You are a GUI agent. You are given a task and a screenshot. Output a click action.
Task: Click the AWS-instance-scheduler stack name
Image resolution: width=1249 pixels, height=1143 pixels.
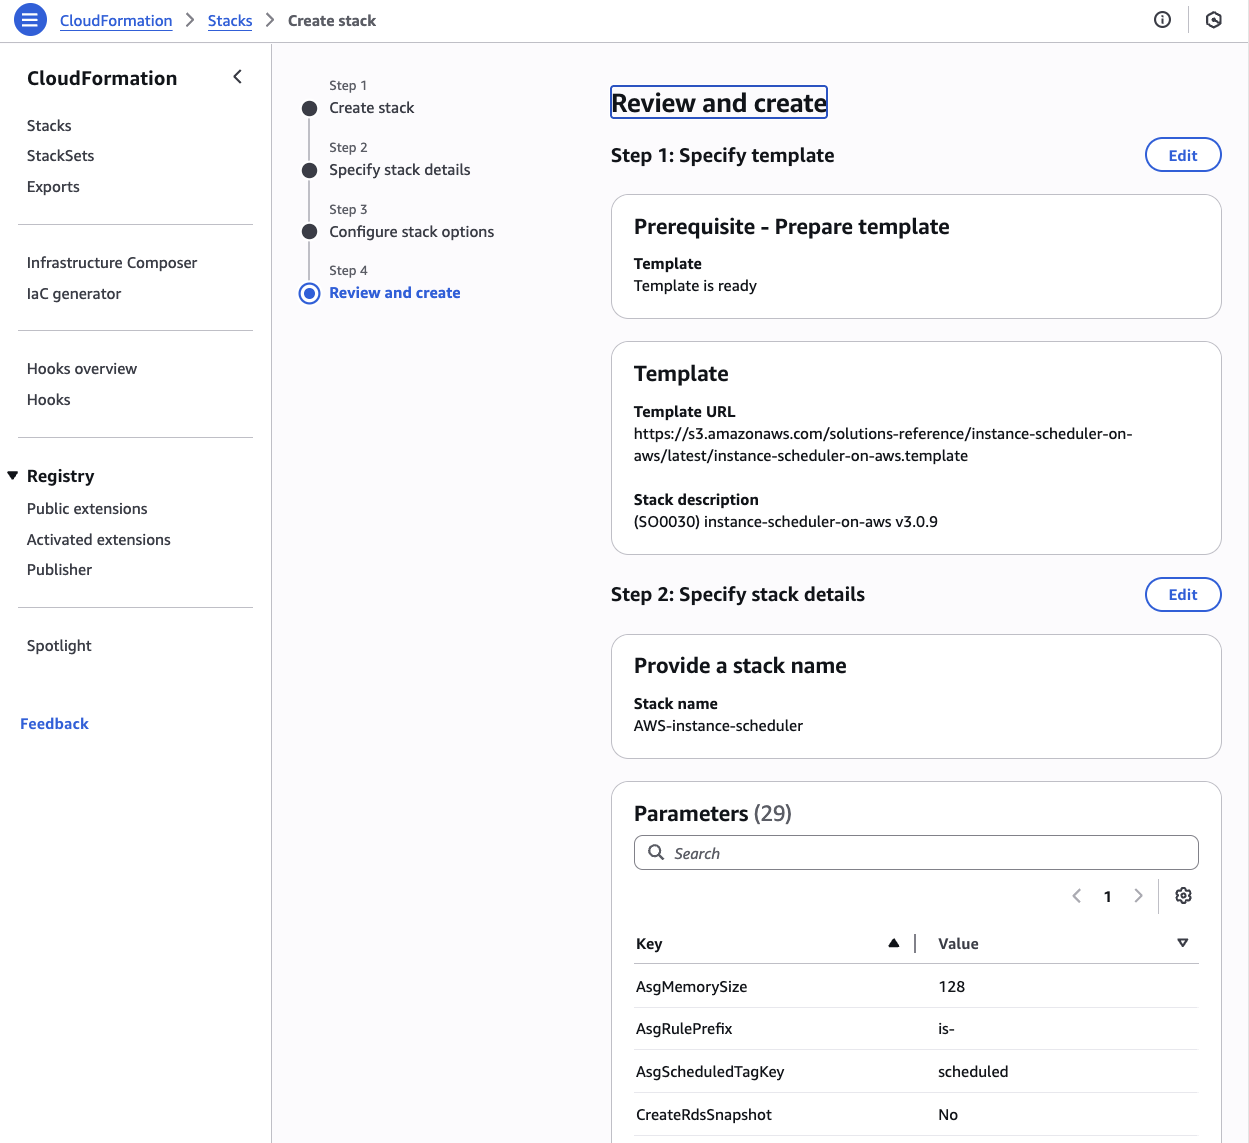point(718,726)
